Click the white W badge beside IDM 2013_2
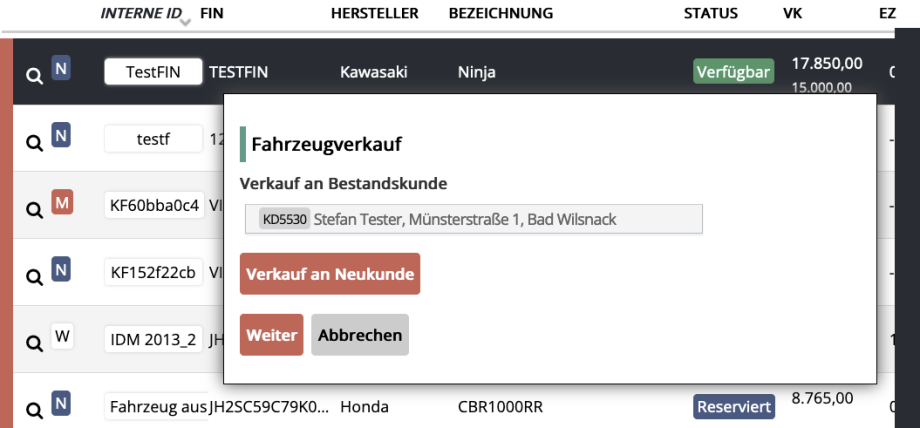 (62, 336)
